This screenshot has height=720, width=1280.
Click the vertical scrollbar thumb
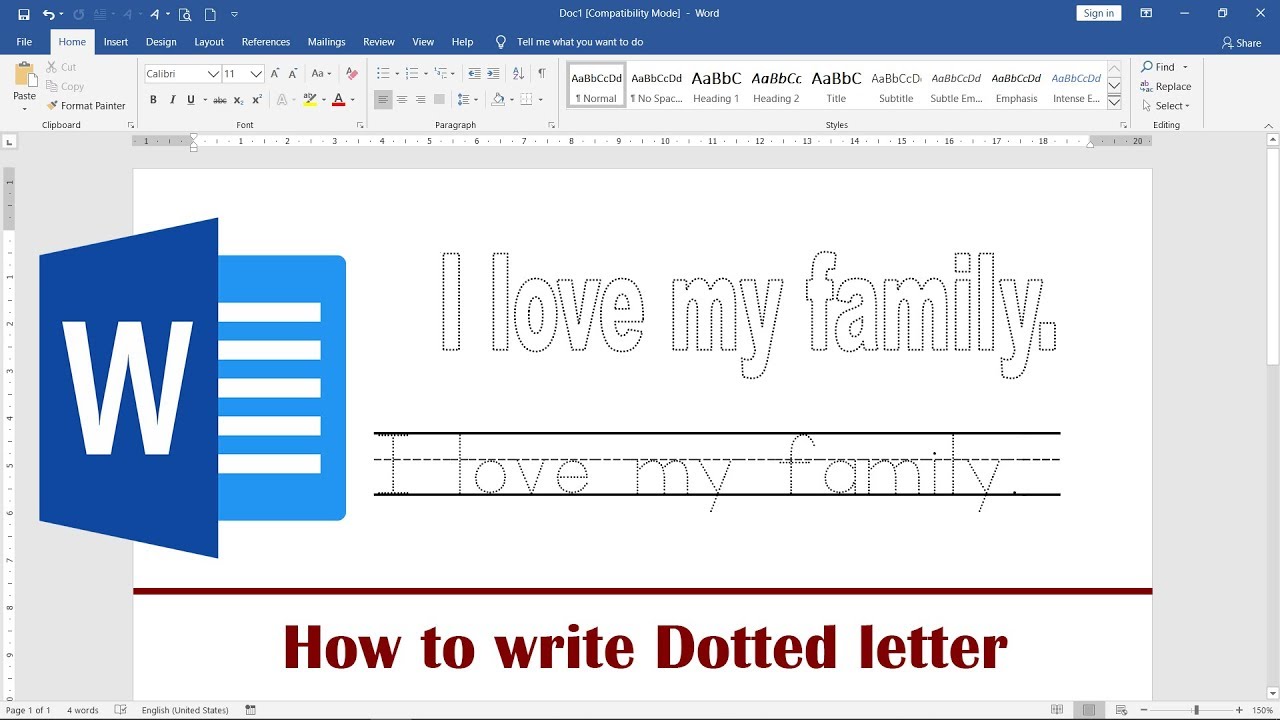point(1273,257)
